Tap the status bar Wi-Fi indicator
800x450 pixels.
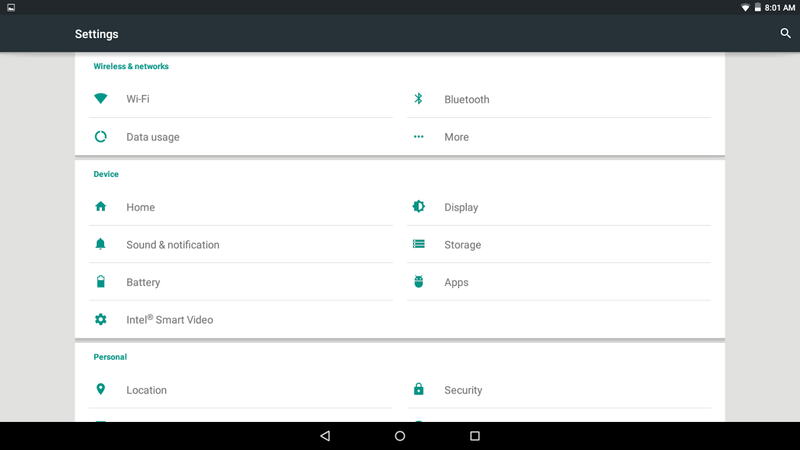click(745, 8)
